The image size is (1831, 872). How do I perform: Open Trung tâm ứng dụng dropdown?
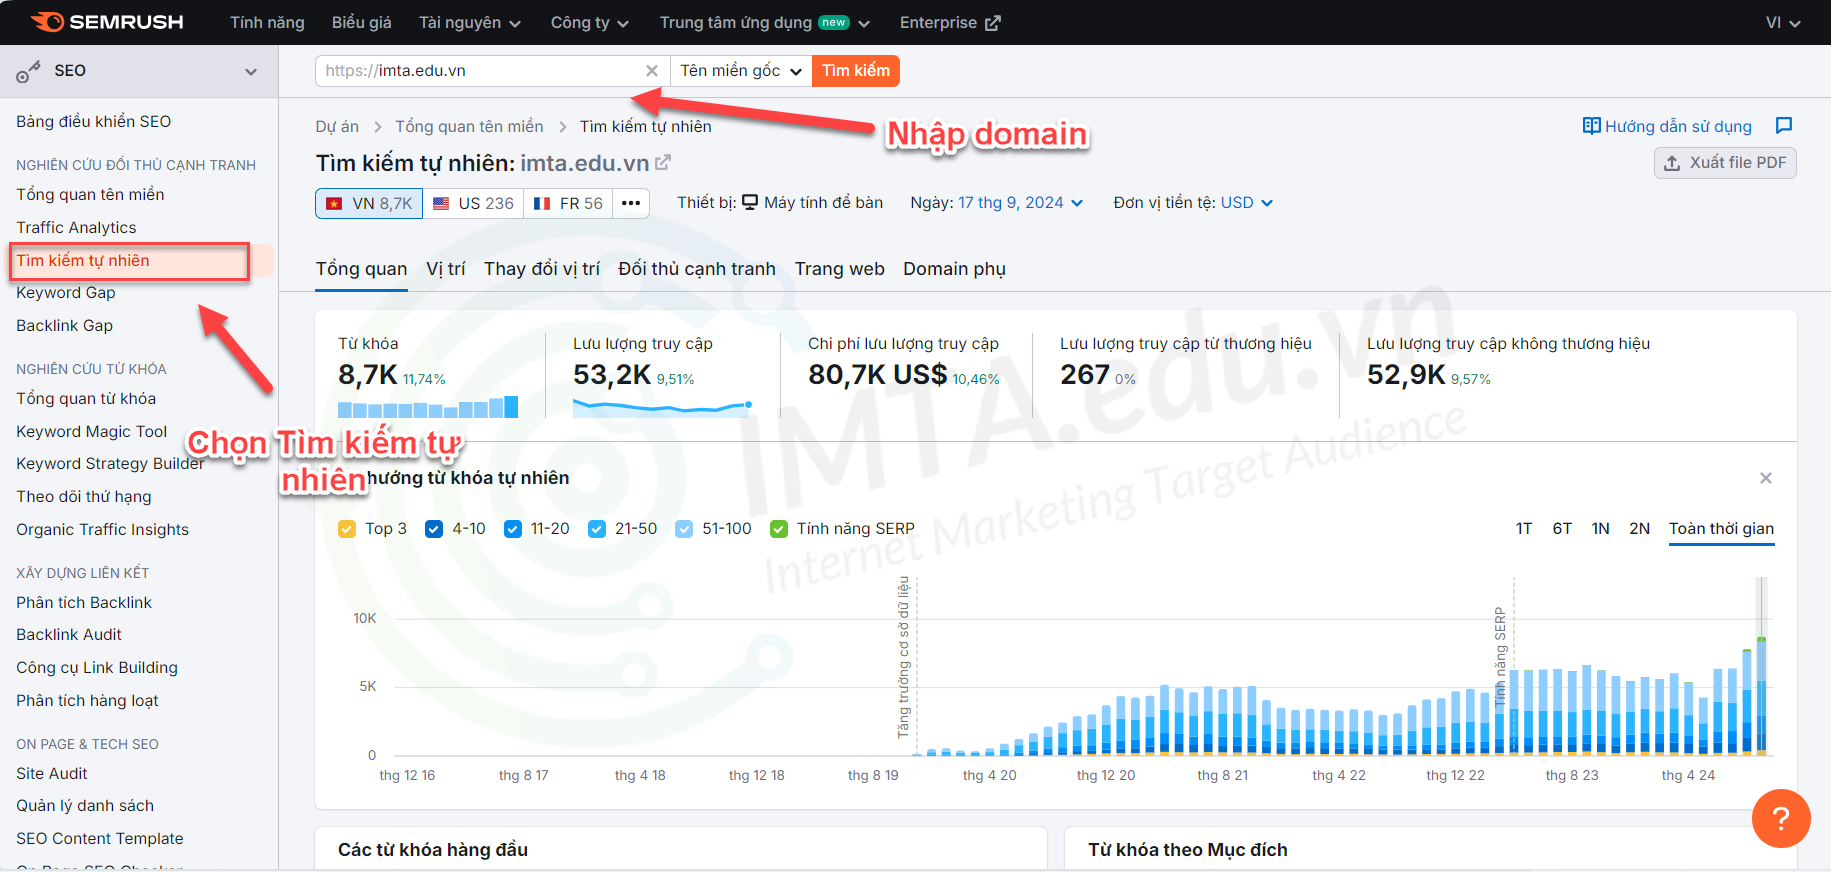point(765,22)
